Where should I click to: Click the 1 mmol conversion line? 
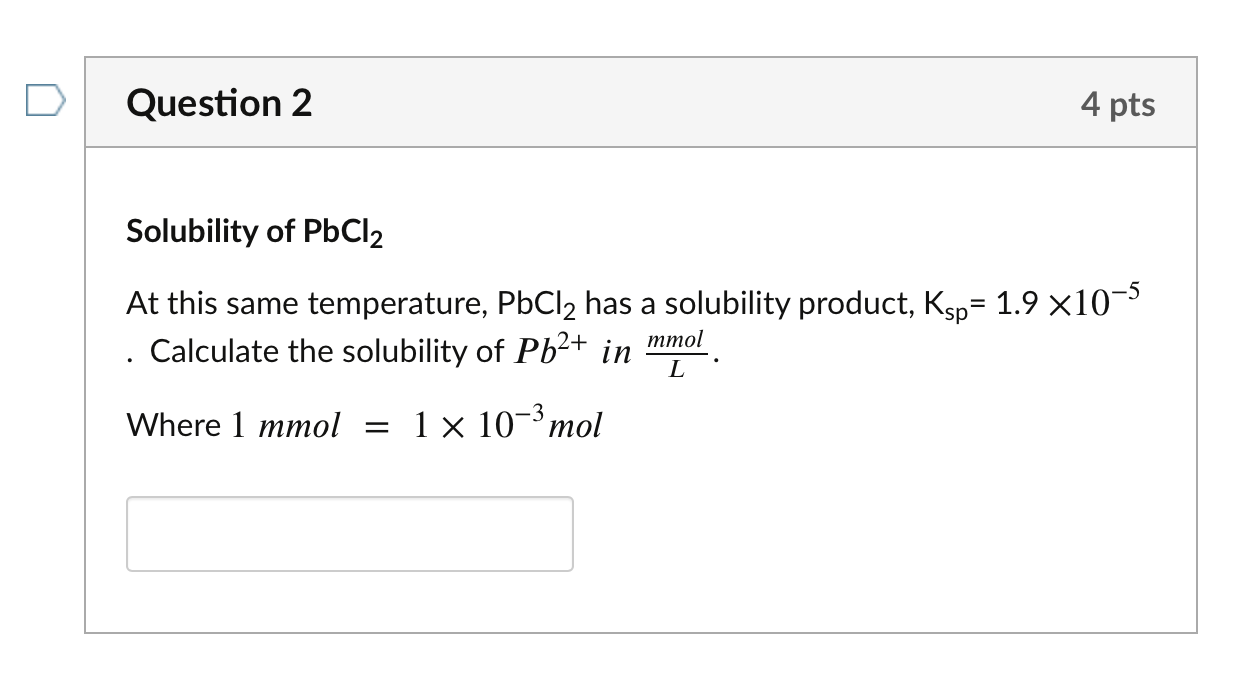[364, 423]
